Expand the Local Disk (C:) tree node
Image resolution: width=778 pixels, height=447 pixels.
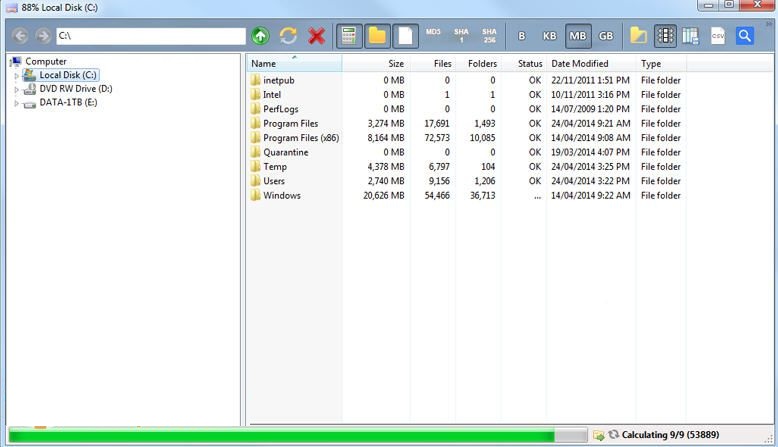point(16,76)
